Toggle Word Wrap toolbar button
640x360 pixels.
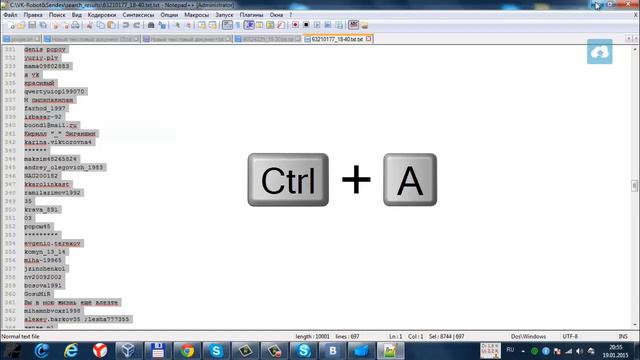pos(227,25)
